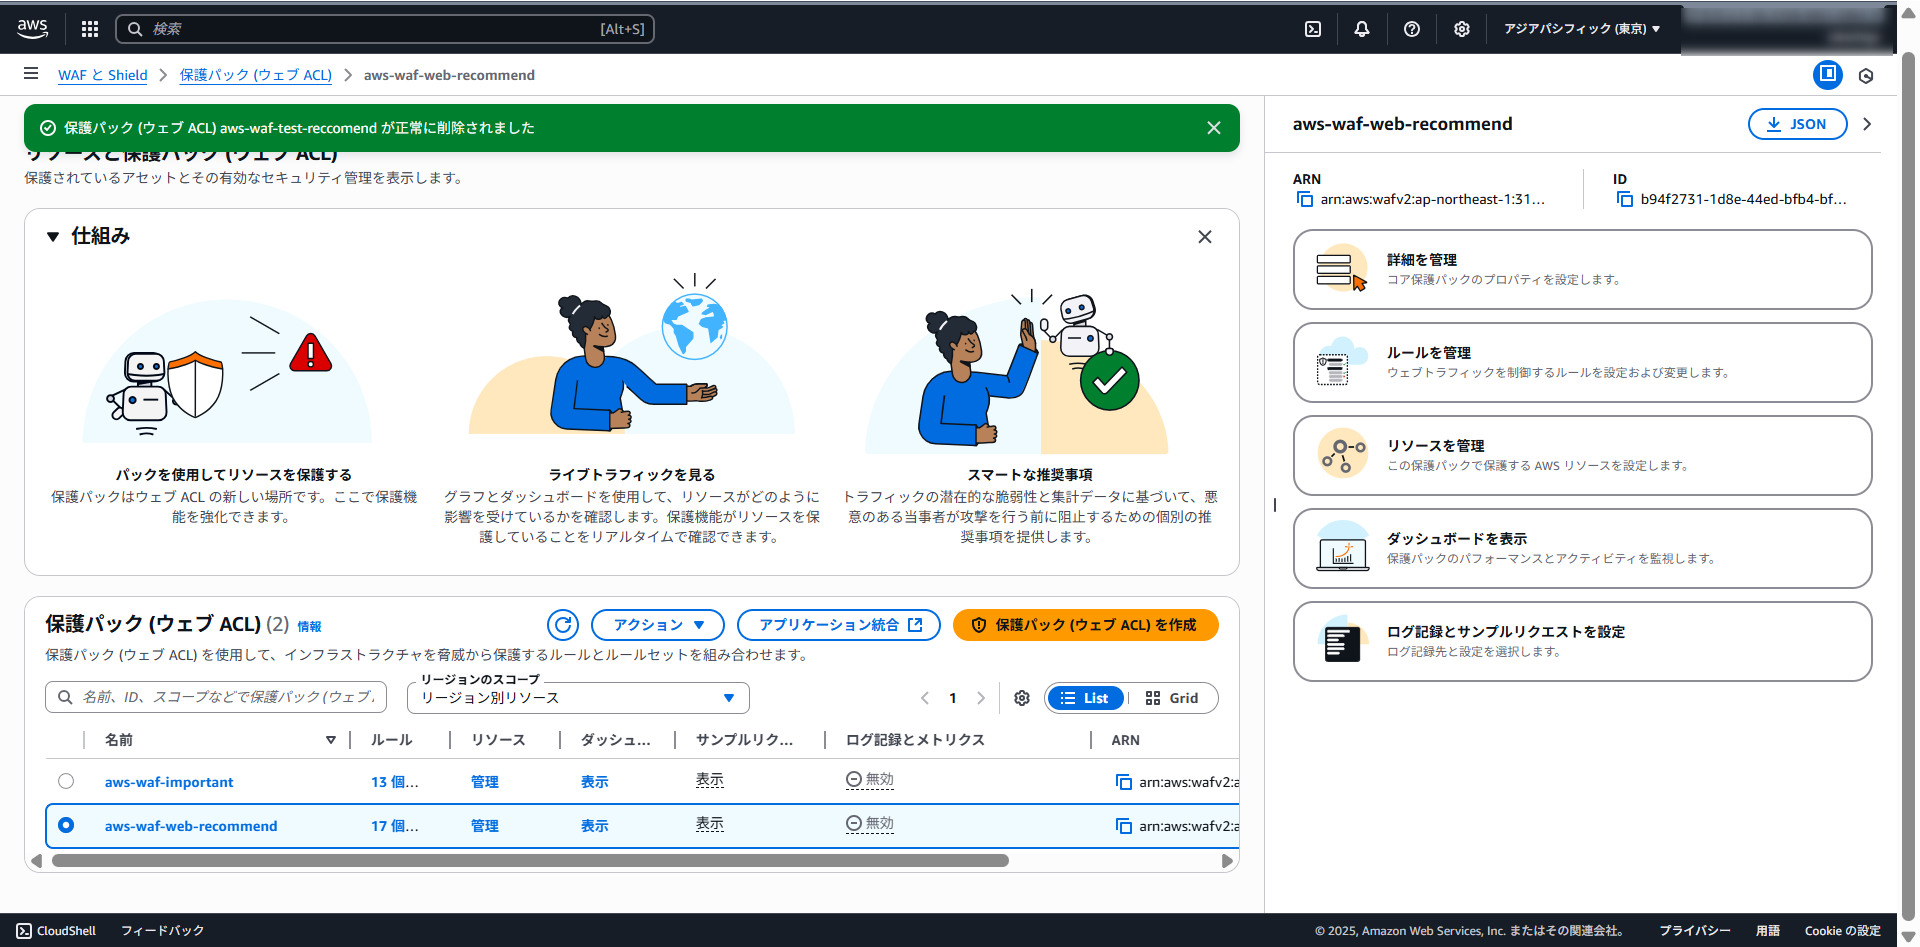Screen dimensions: 1920x947
Task: Click 保護パック (ウェブ ACL) を作成 button
Action: click(1085, 625)
